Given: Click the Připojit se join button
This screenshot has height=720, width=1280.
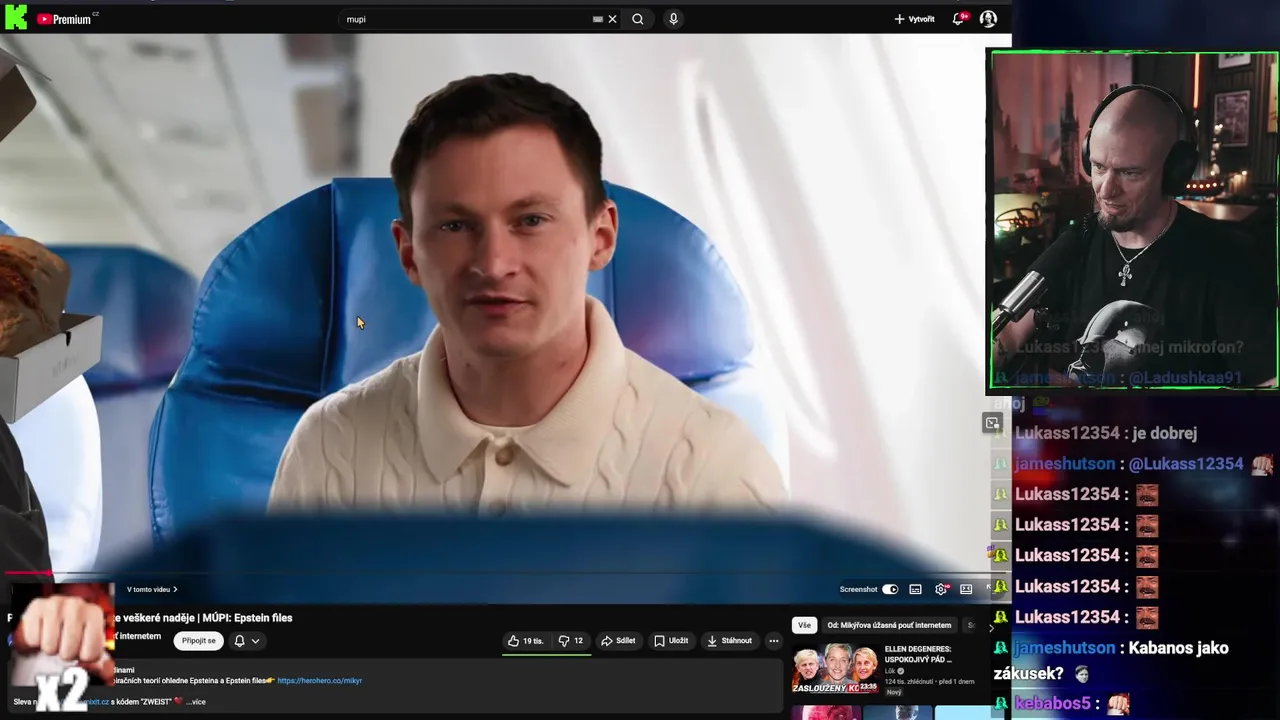Looking at the screenshot, I should click(198, 641).
